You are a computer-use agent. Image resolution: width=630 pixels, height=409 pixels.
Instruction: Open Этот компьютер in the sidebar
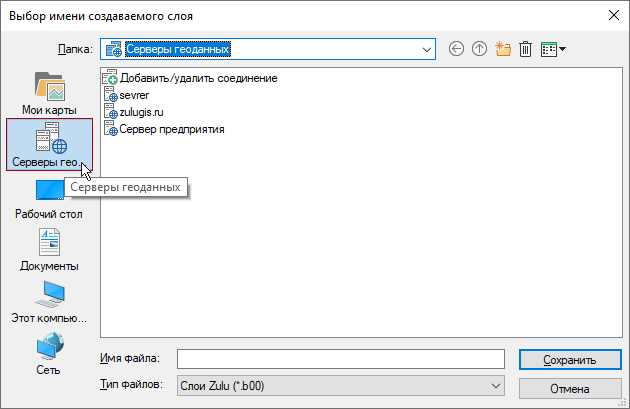(x=49, y=301)
